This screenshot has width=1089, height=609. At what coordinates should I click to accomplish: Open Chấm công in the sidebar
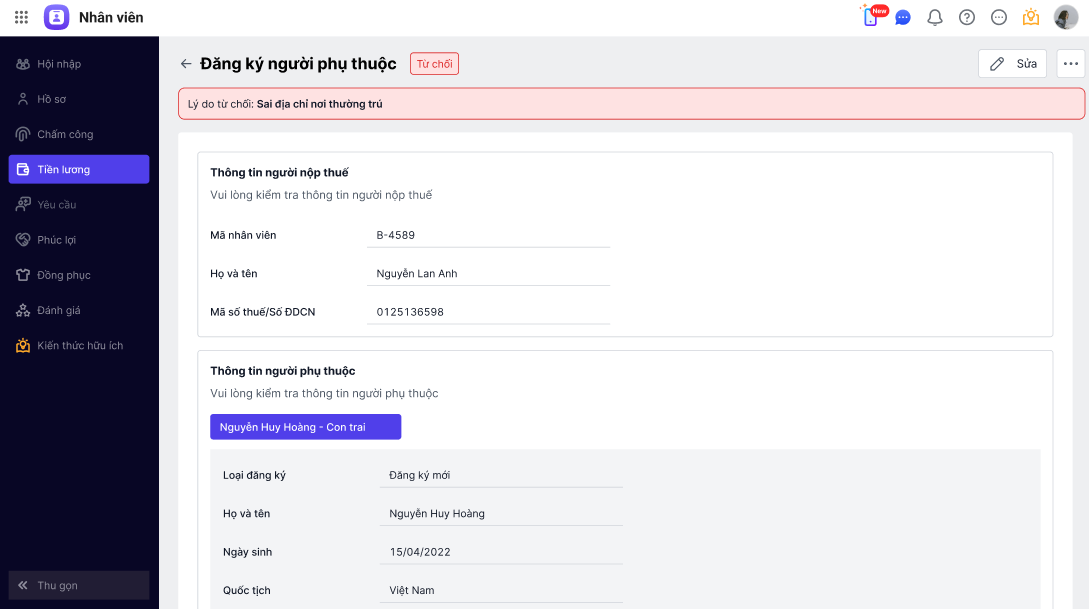pyautogui.click(x=65, y=134)
